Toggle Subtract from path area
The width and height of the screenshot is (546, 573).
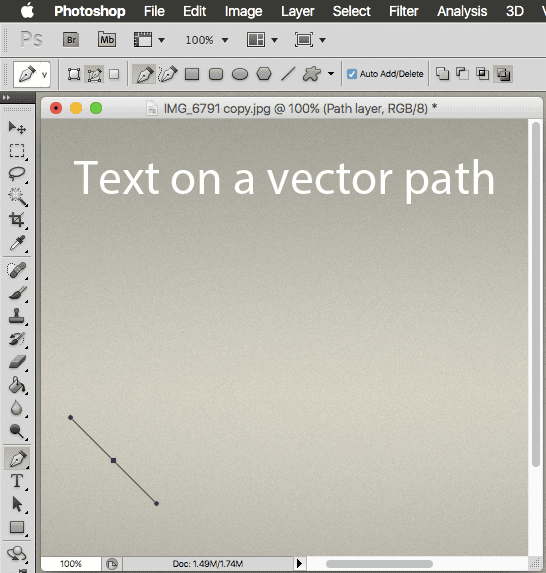(462, 74)
